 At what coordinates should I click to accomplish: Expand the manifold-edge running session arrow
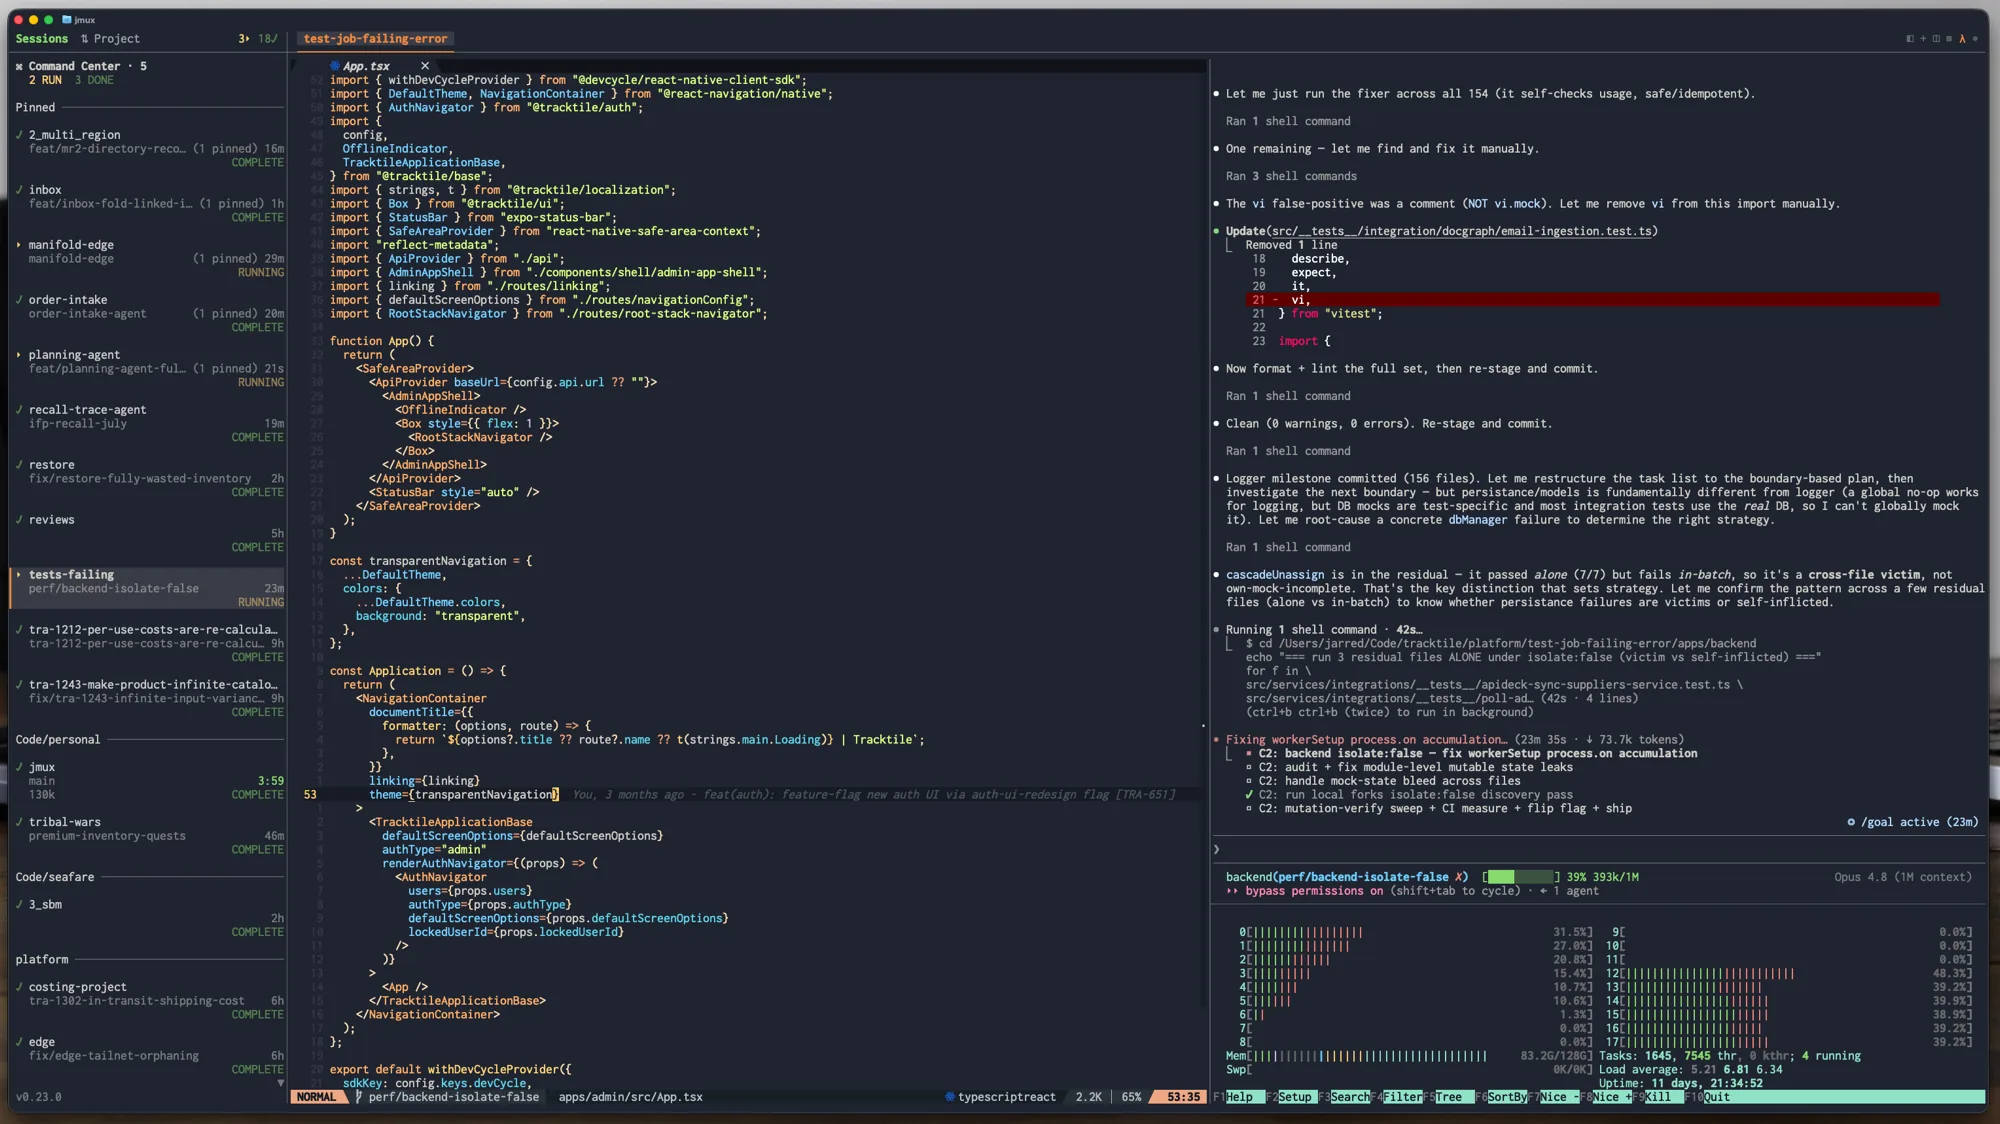[19, 244]
